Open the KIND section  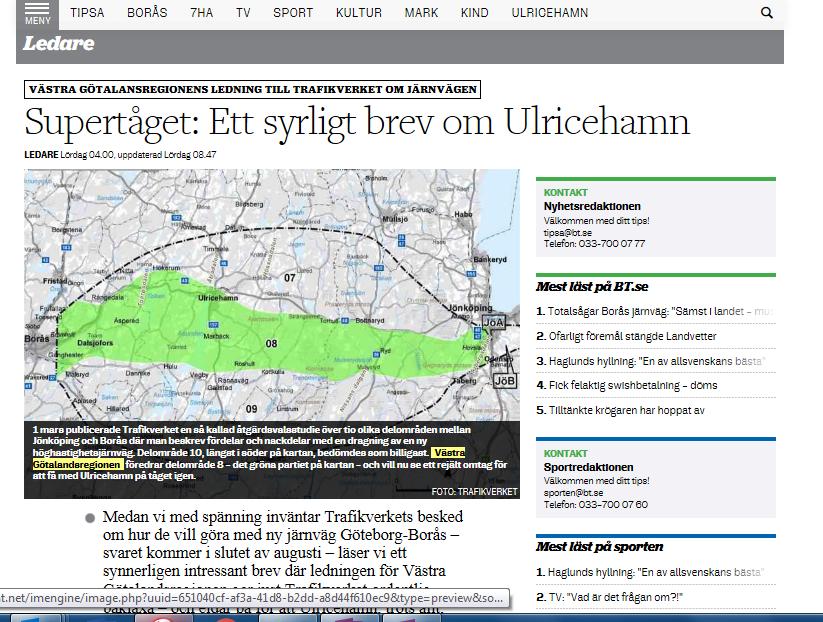(474, 13)
